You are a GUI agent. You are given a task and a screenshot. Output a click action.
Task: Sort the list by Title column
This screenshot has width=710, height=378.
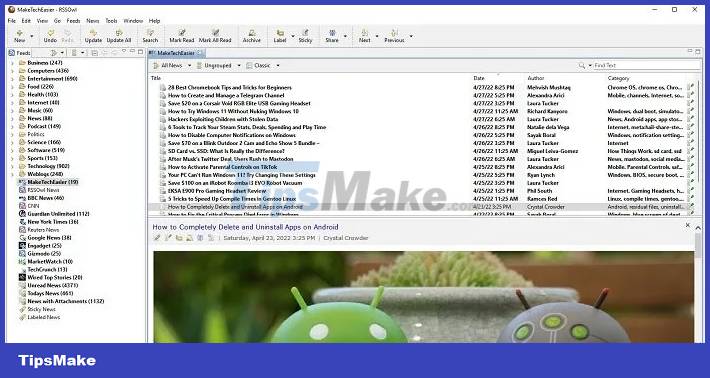pos(156,78)
